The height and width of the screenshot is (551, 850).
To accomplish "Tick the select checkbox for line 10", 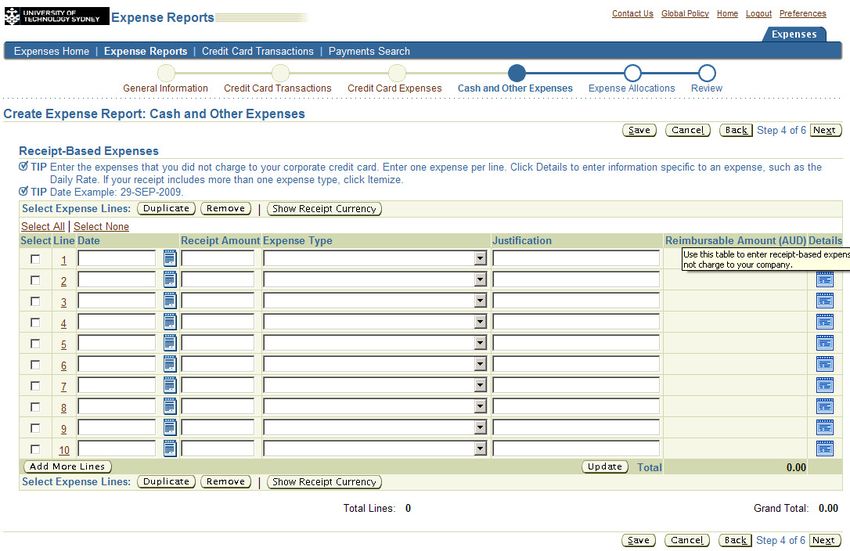I will point(35,450).
